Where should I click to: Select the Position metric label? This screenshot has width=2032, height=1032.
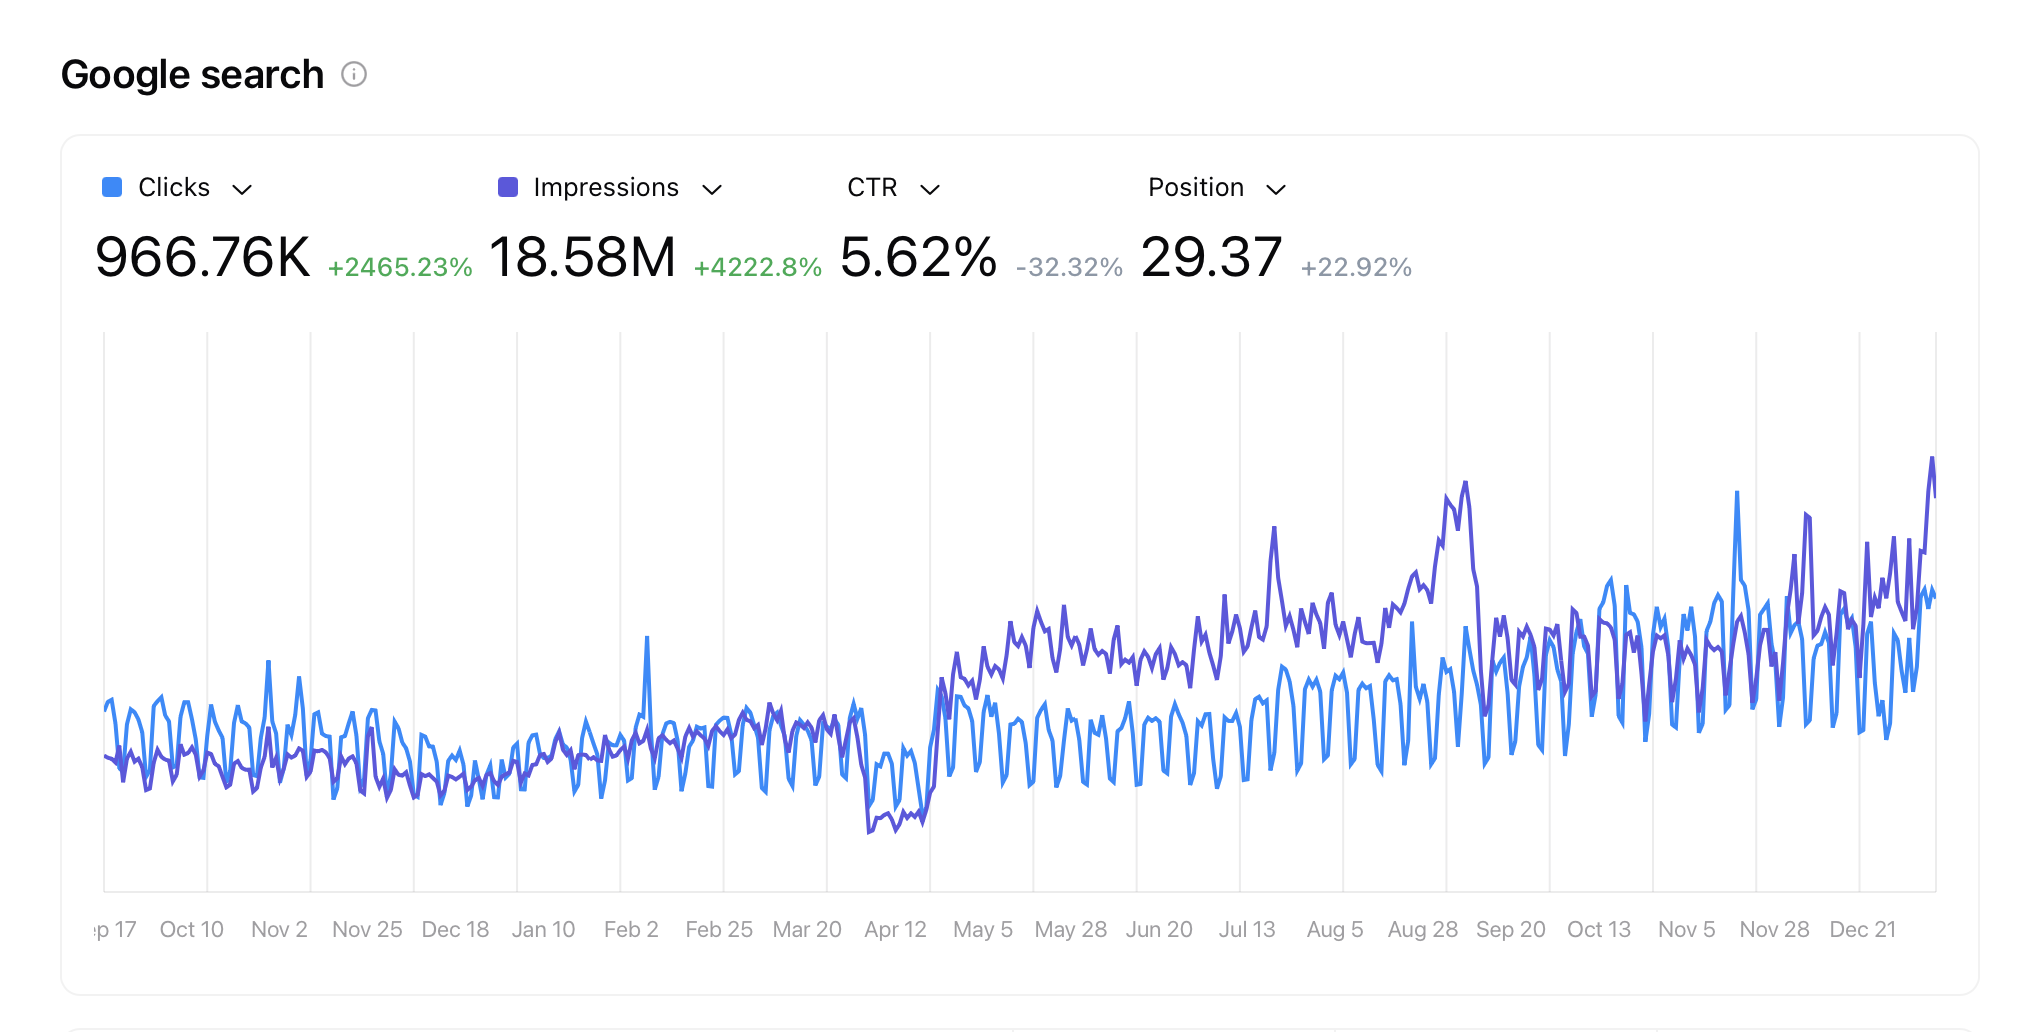click(x=1196, y=187)
